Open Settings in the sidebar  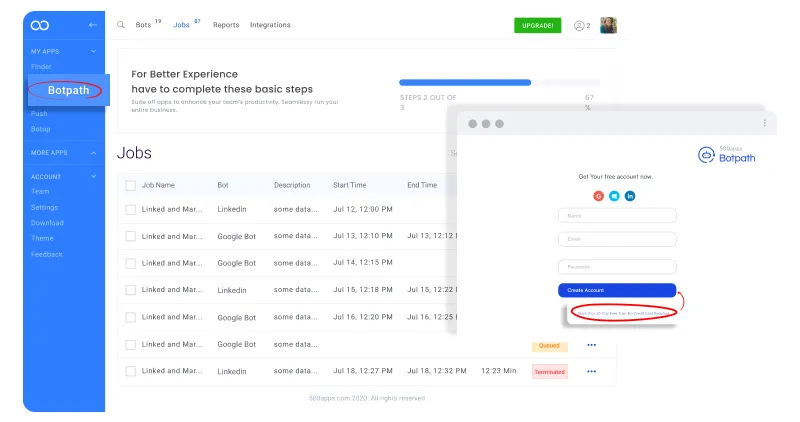[44, 208]
